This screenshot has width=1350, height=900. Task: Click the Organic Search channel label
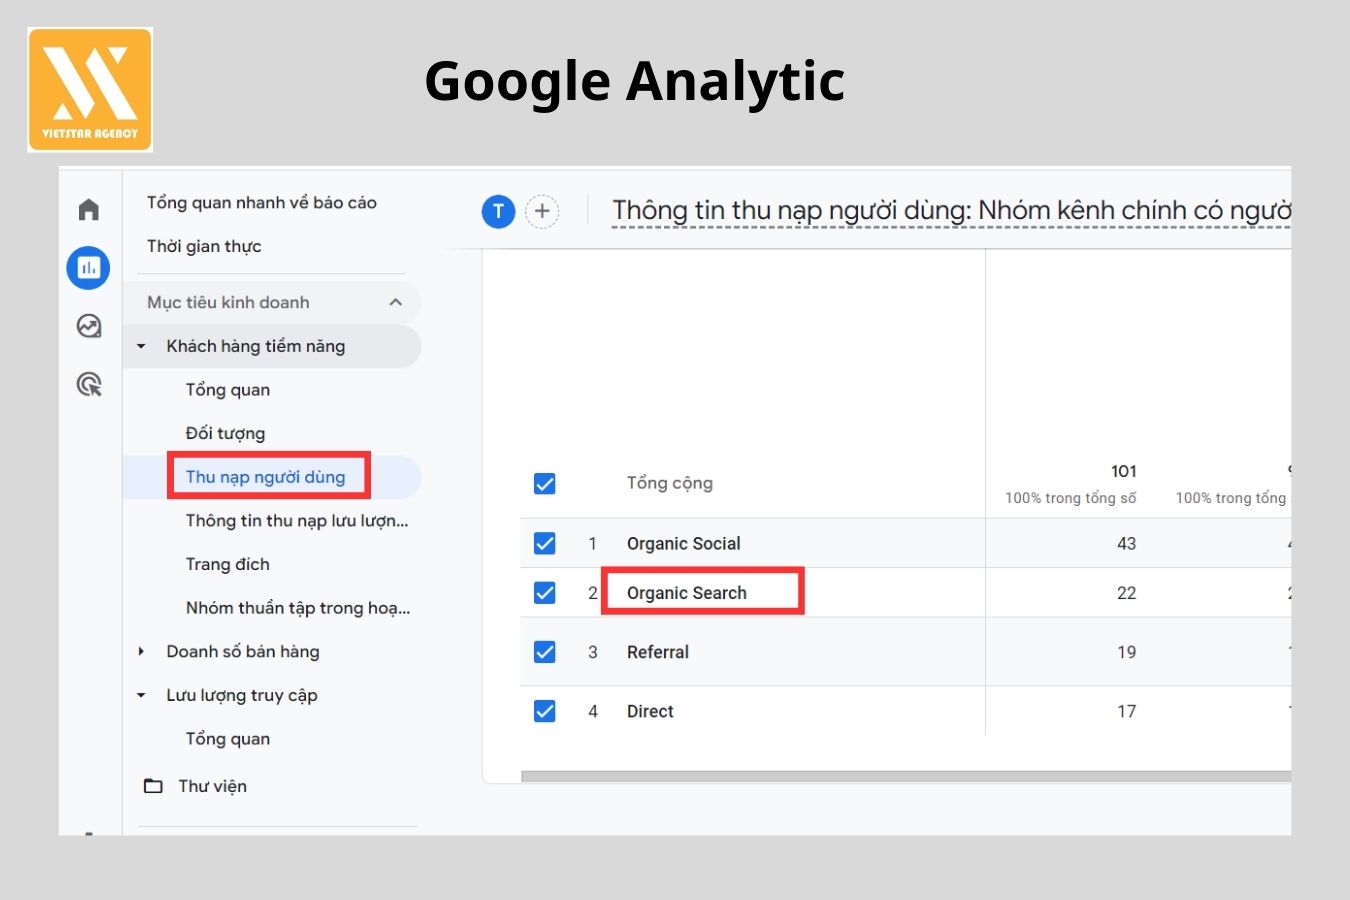pos(687,593)
